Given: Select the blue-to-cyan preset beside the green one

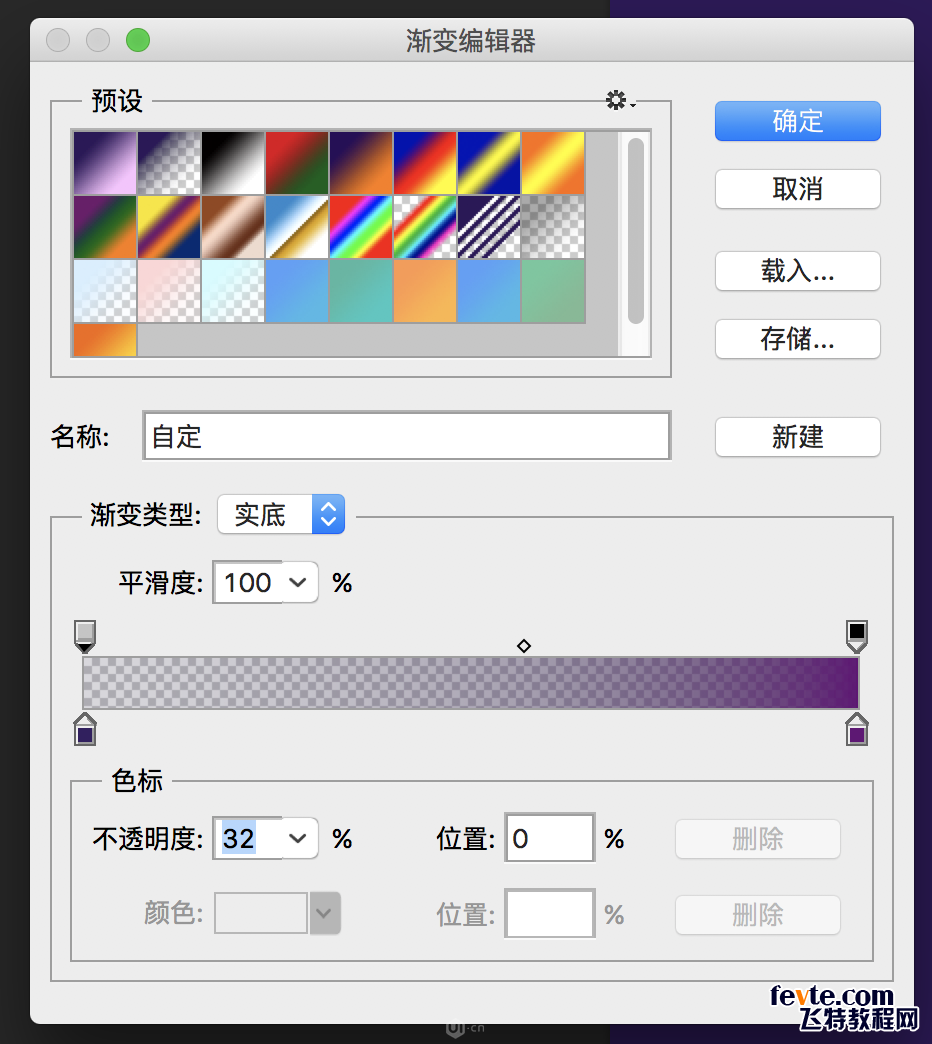Looking at the screenshot, I should click(x=489, y=291).
